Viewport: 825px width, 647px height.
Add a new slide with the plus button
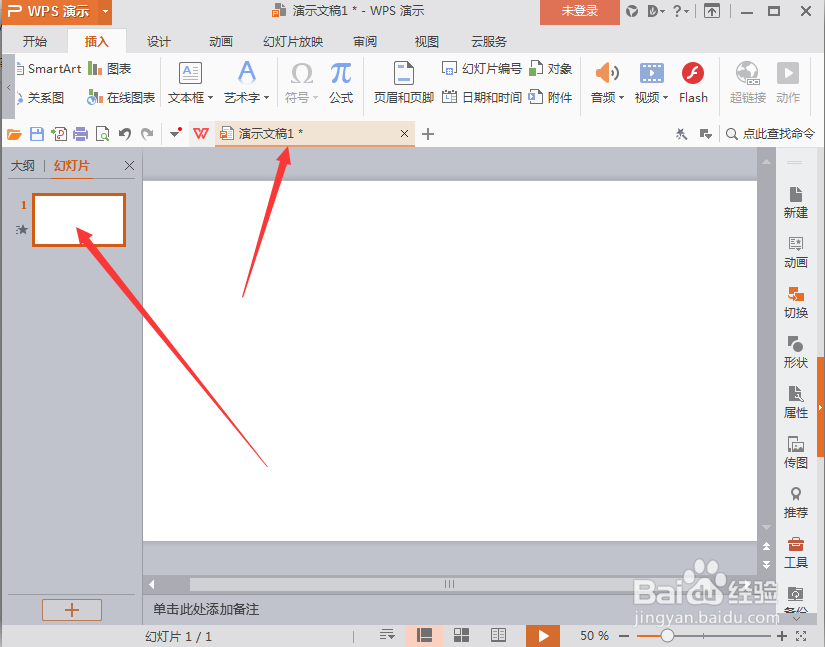[x=72, y=610]
